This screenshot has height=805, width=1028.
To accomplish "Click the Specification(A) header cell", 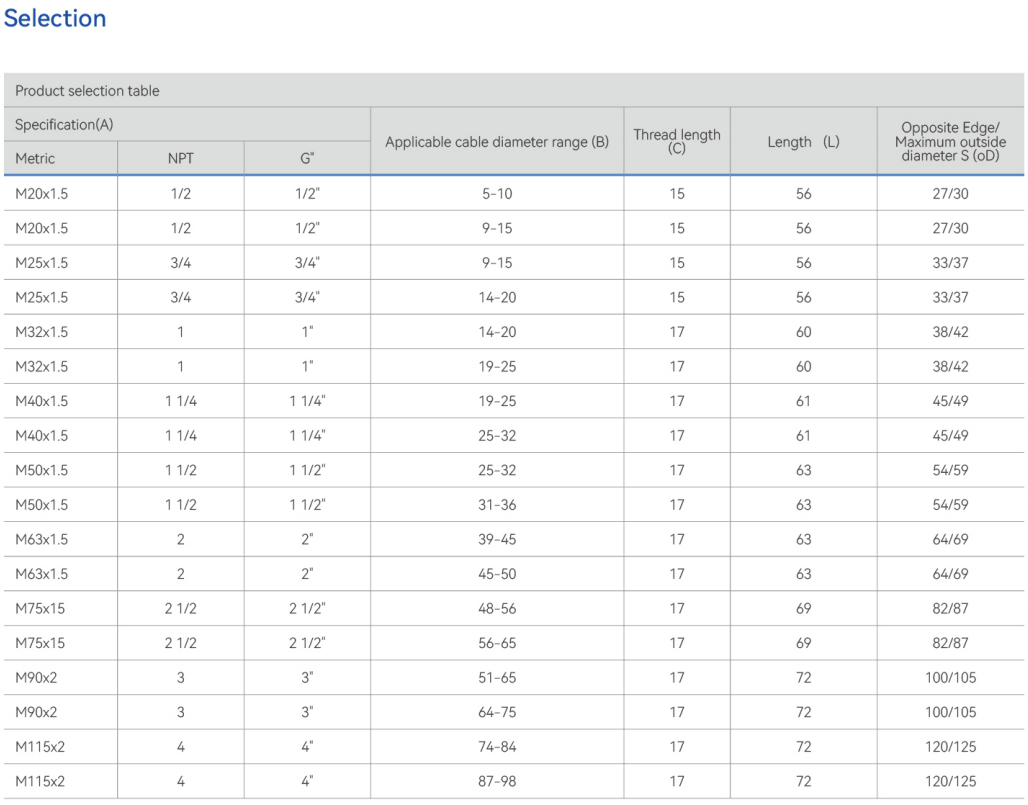I will pyautogui.click(x=64, y=125).
